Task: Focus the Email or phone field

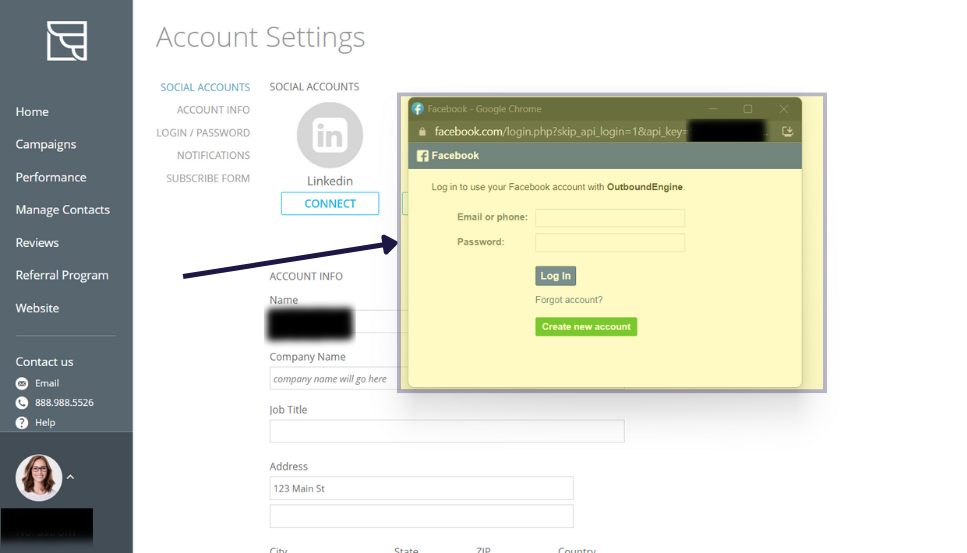Action: 610,218
